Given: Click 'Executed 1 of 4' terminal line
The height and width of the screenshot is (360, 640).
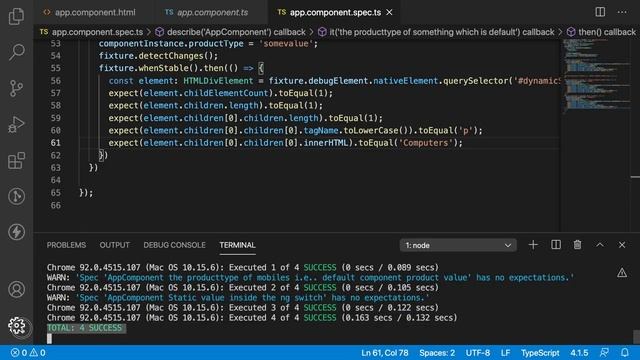Looking at the screenshot, I should pos(242,267).
